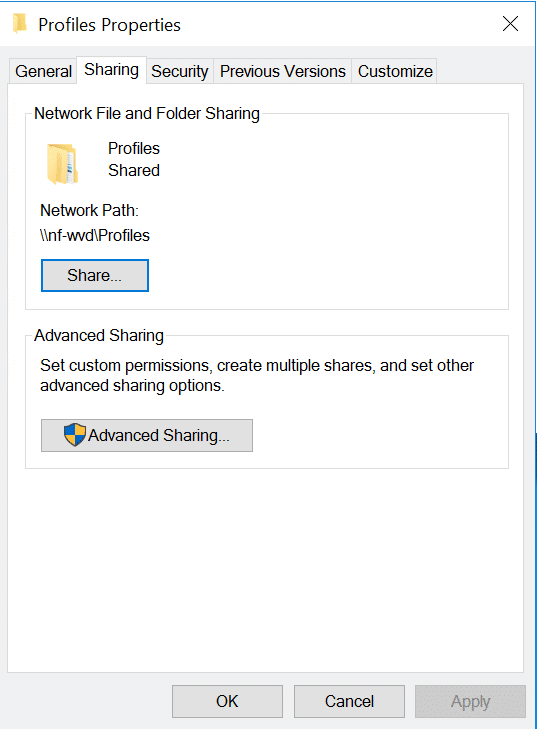The width and height of the screenshot is (537, 729).
Task: Click the shared Profiles folder icon
Action: point(62,164)
